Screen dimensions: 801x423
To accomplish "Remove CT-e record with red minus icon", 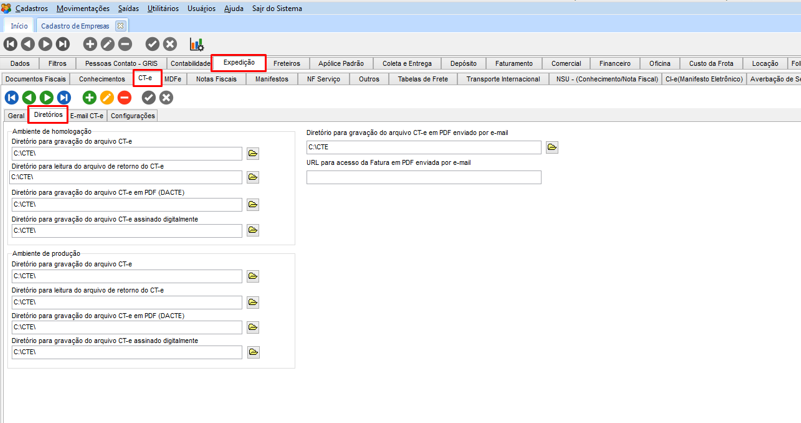I will (x=124, y=98).
